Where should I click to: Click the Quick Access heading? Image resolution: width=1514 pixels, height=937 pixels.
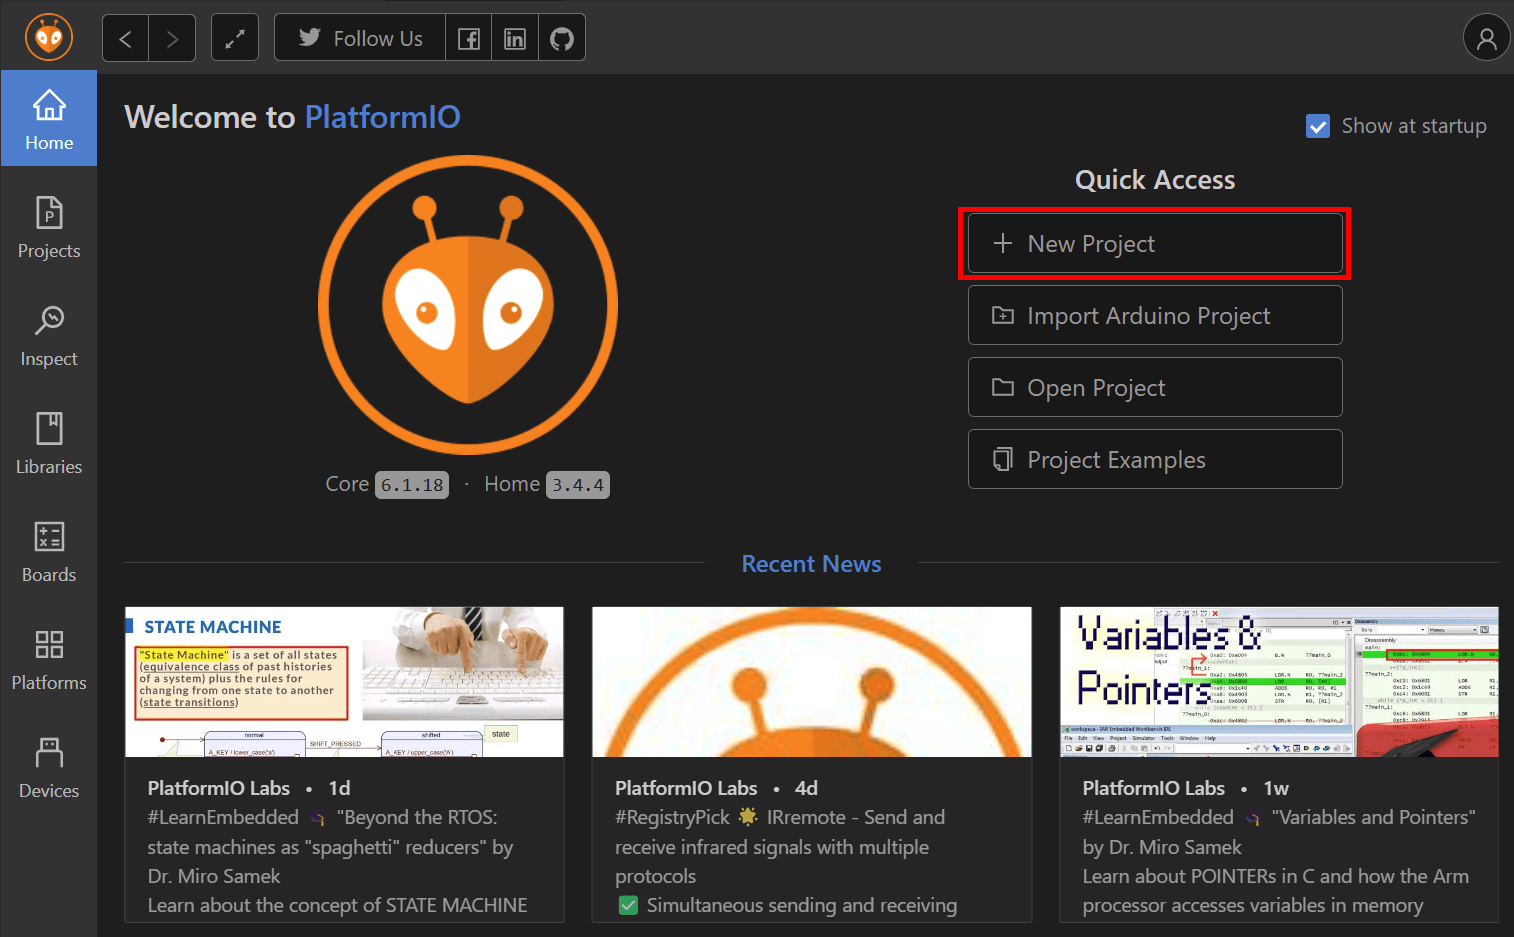(1155, 180)
